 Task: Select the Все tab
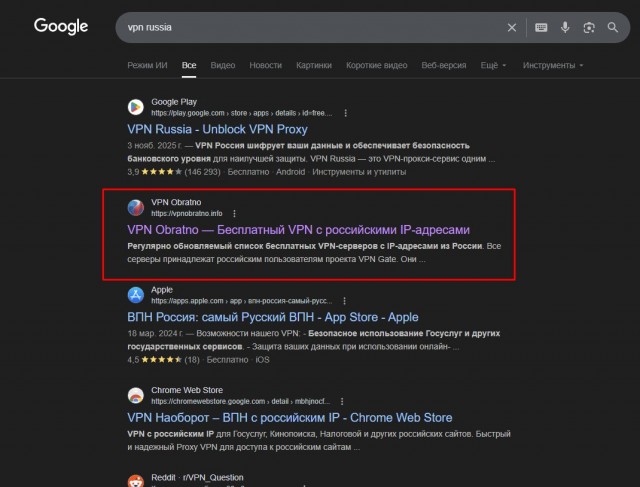coord(189,65)
